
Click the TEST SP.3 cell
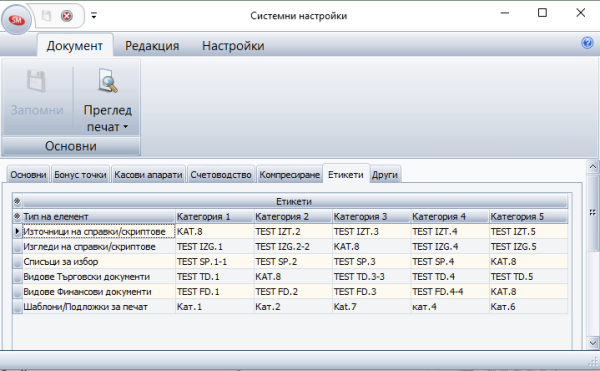pyautogui.click(x=372, y=262)
